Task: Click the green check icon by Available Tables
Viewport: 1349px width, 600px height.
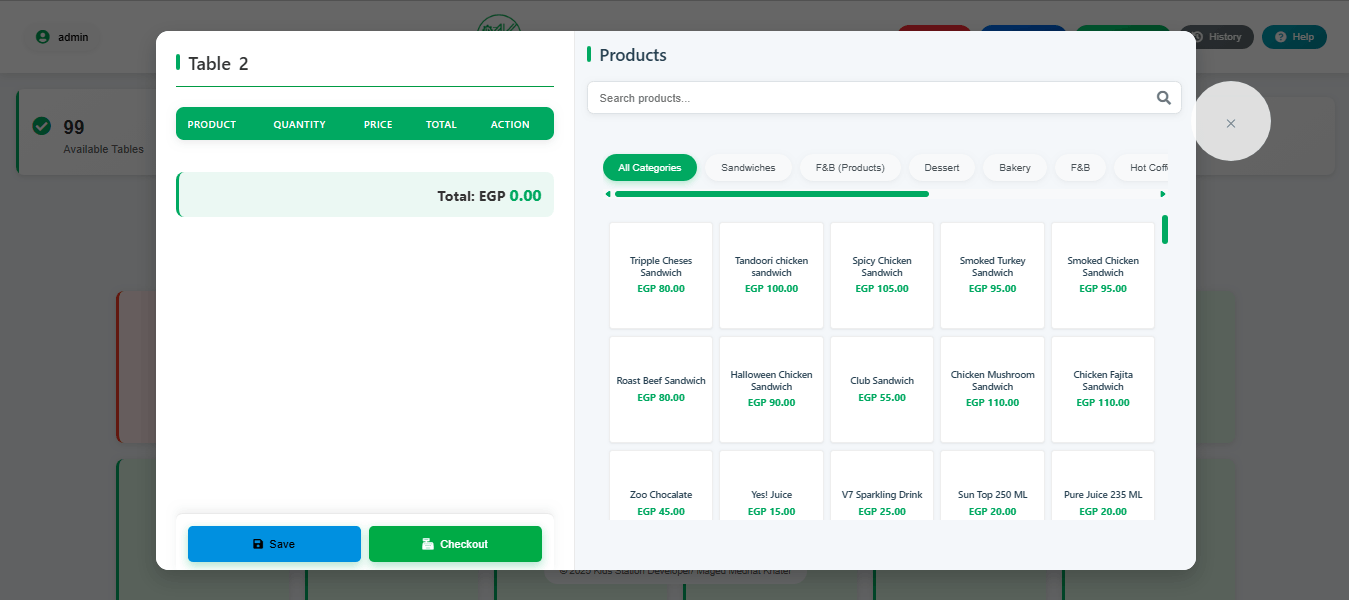Action: (x=42, y=126)
